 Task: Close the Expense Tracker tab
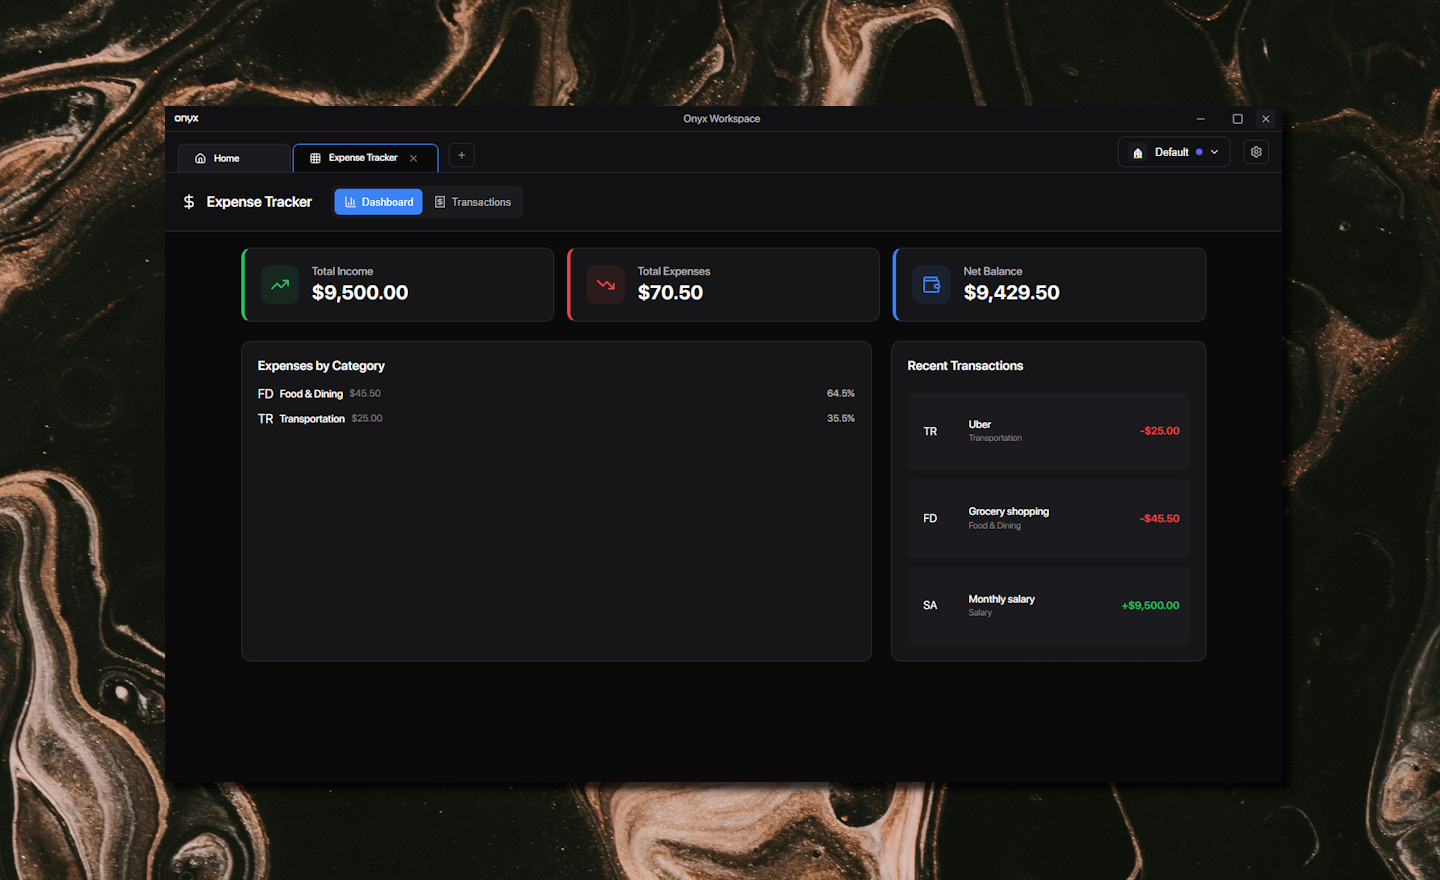click(x=413, y=158)
